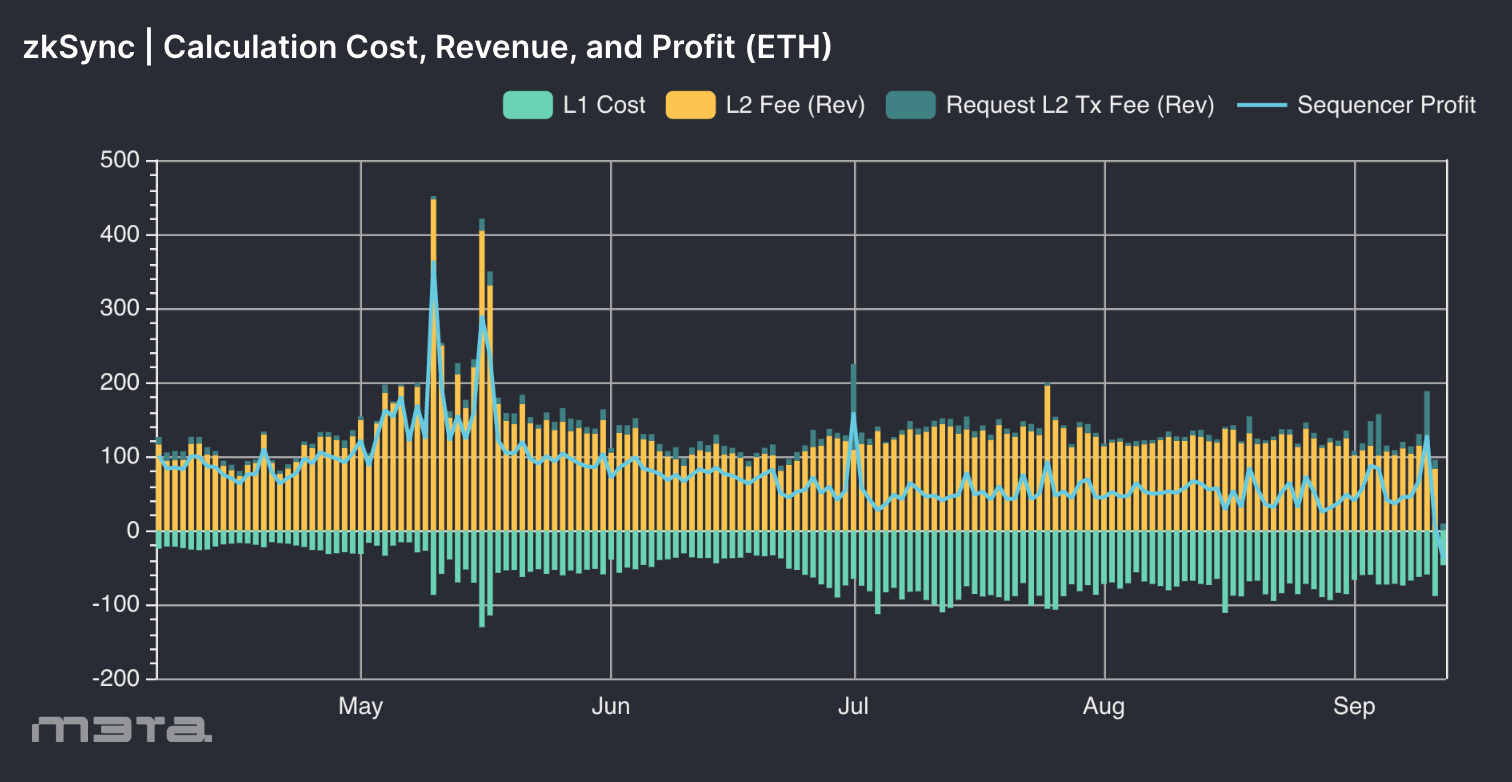Hide the "L2 Fee (Rev)" series via its label
This screenshot has width=1512, height=782.
795,105
